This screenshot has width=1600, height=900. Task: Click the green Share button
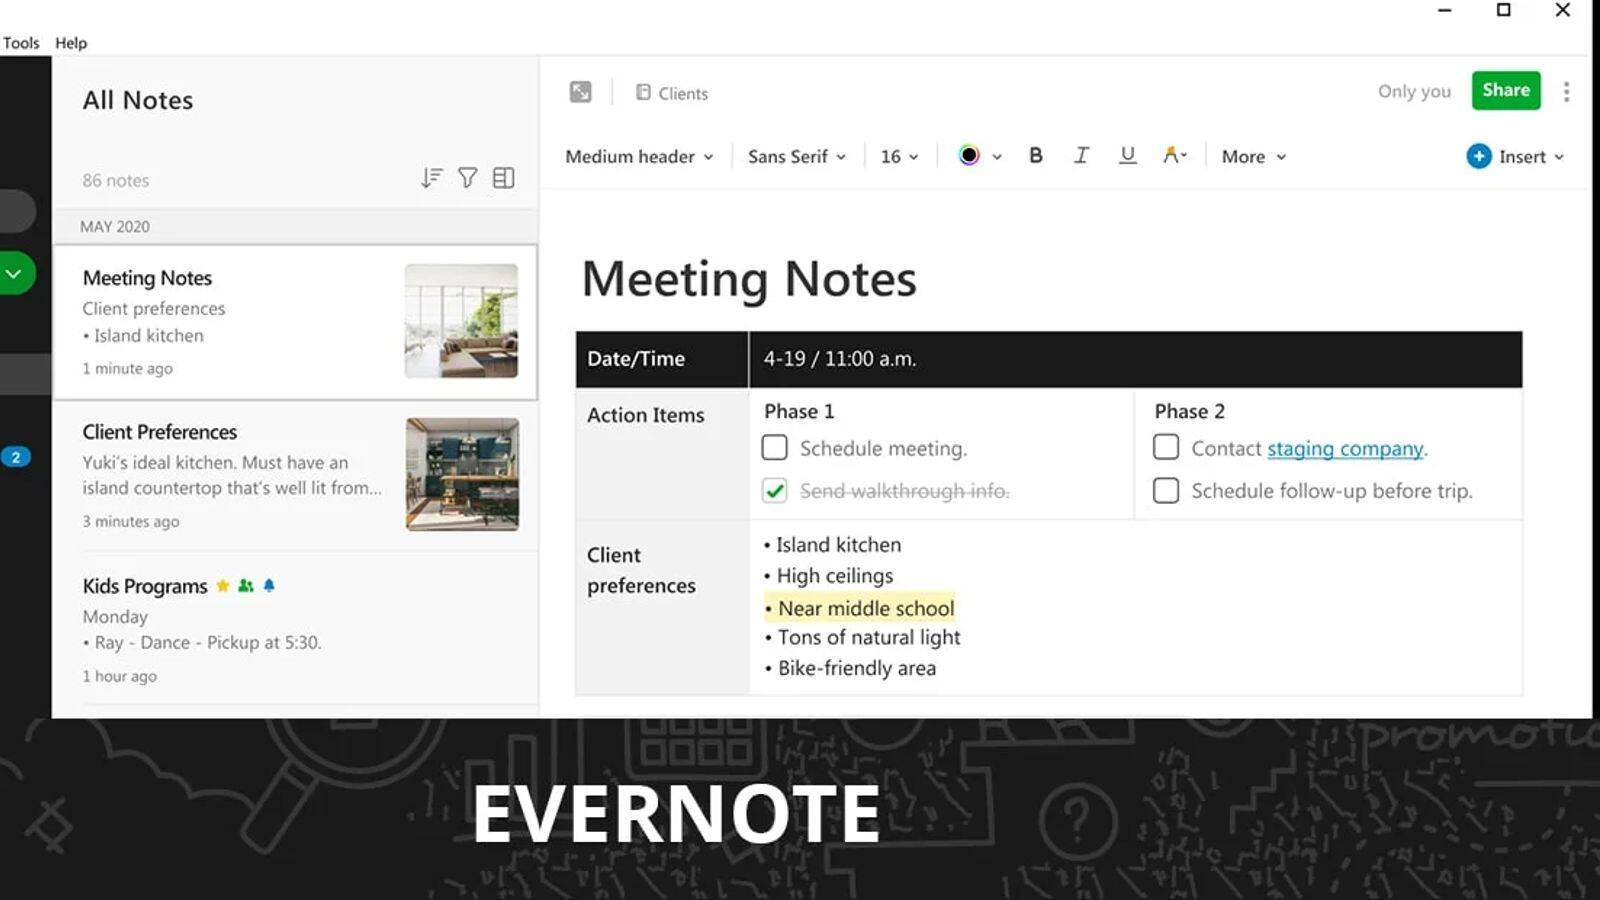coord(1506,90)
